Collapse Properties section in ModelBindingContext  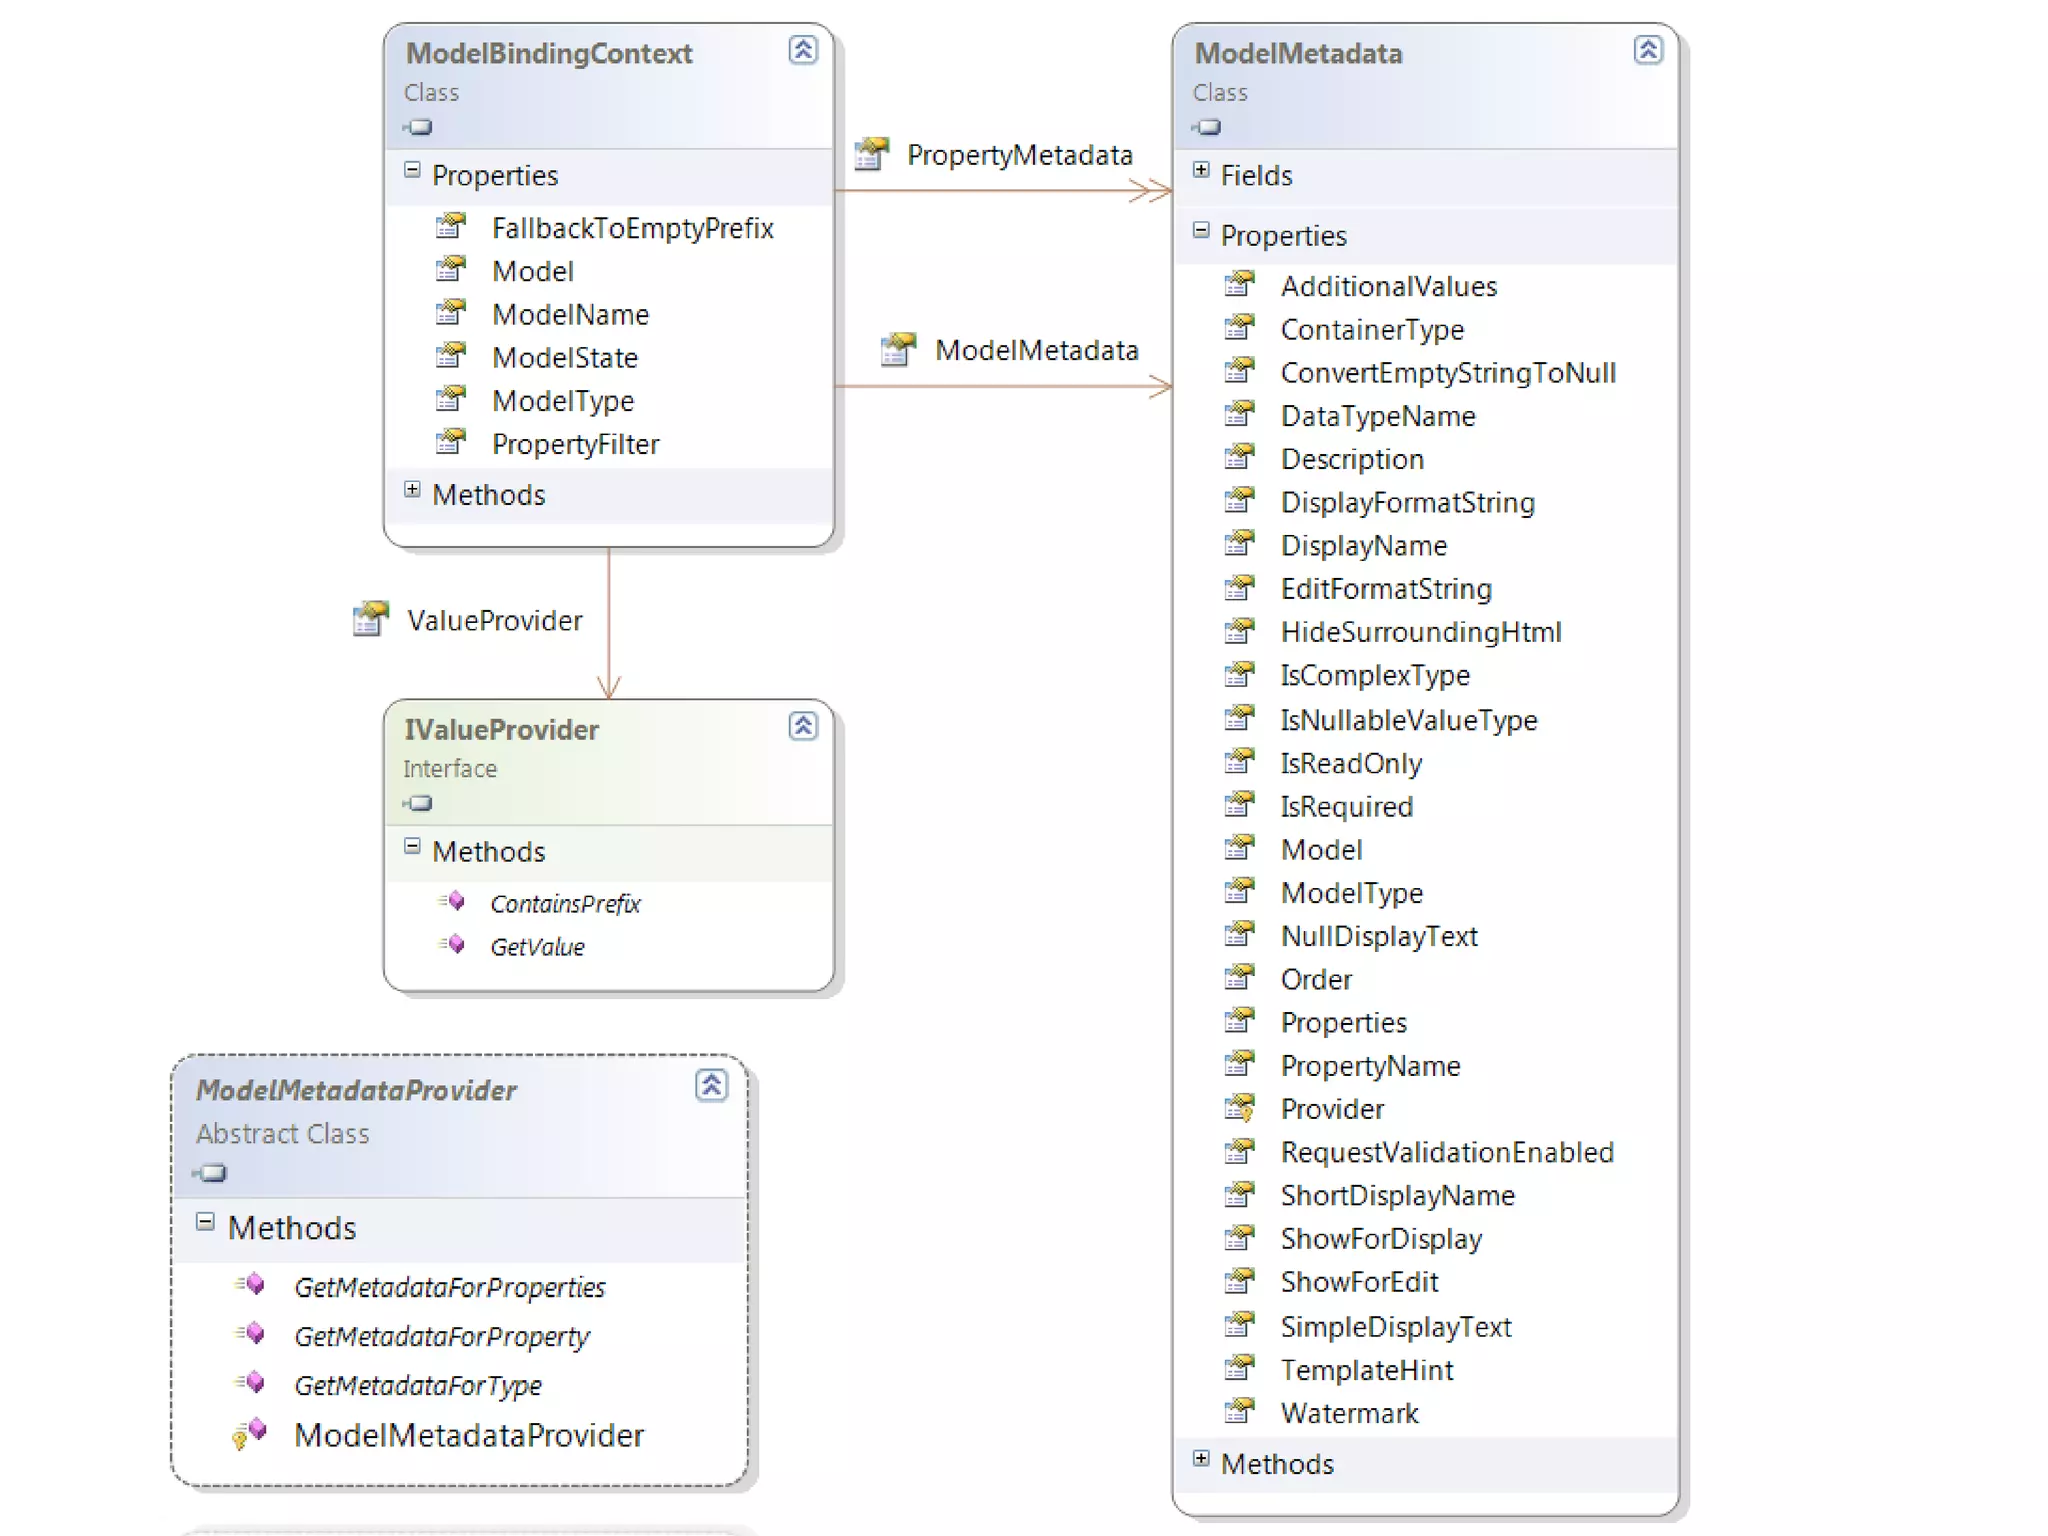coord(412,171)
